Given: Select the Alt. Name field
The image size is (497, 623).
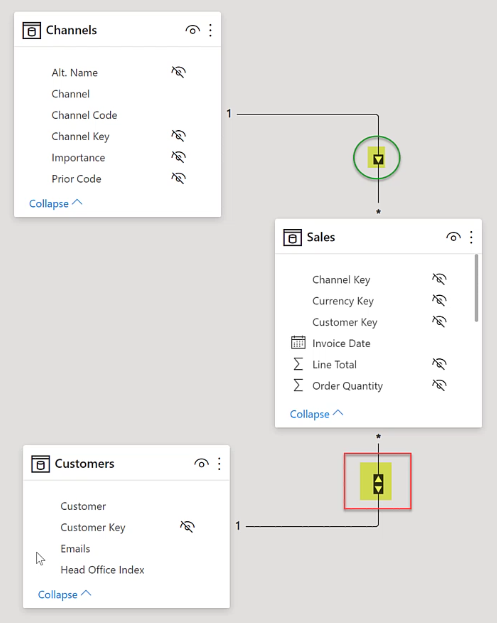Looking at the screenshot, I should click(x=75, y=73).
